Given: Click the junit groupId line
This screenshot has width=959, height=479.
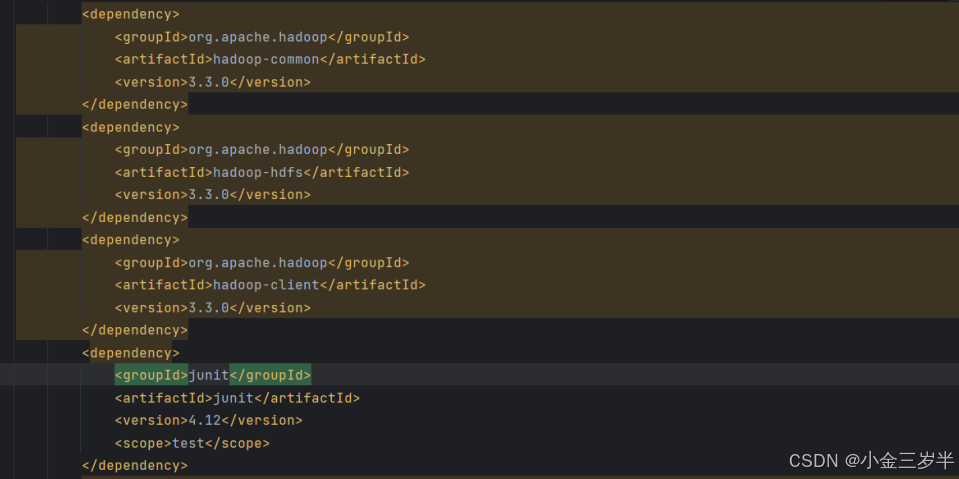Looking at the screenshot, I should (x=213, y=374).
